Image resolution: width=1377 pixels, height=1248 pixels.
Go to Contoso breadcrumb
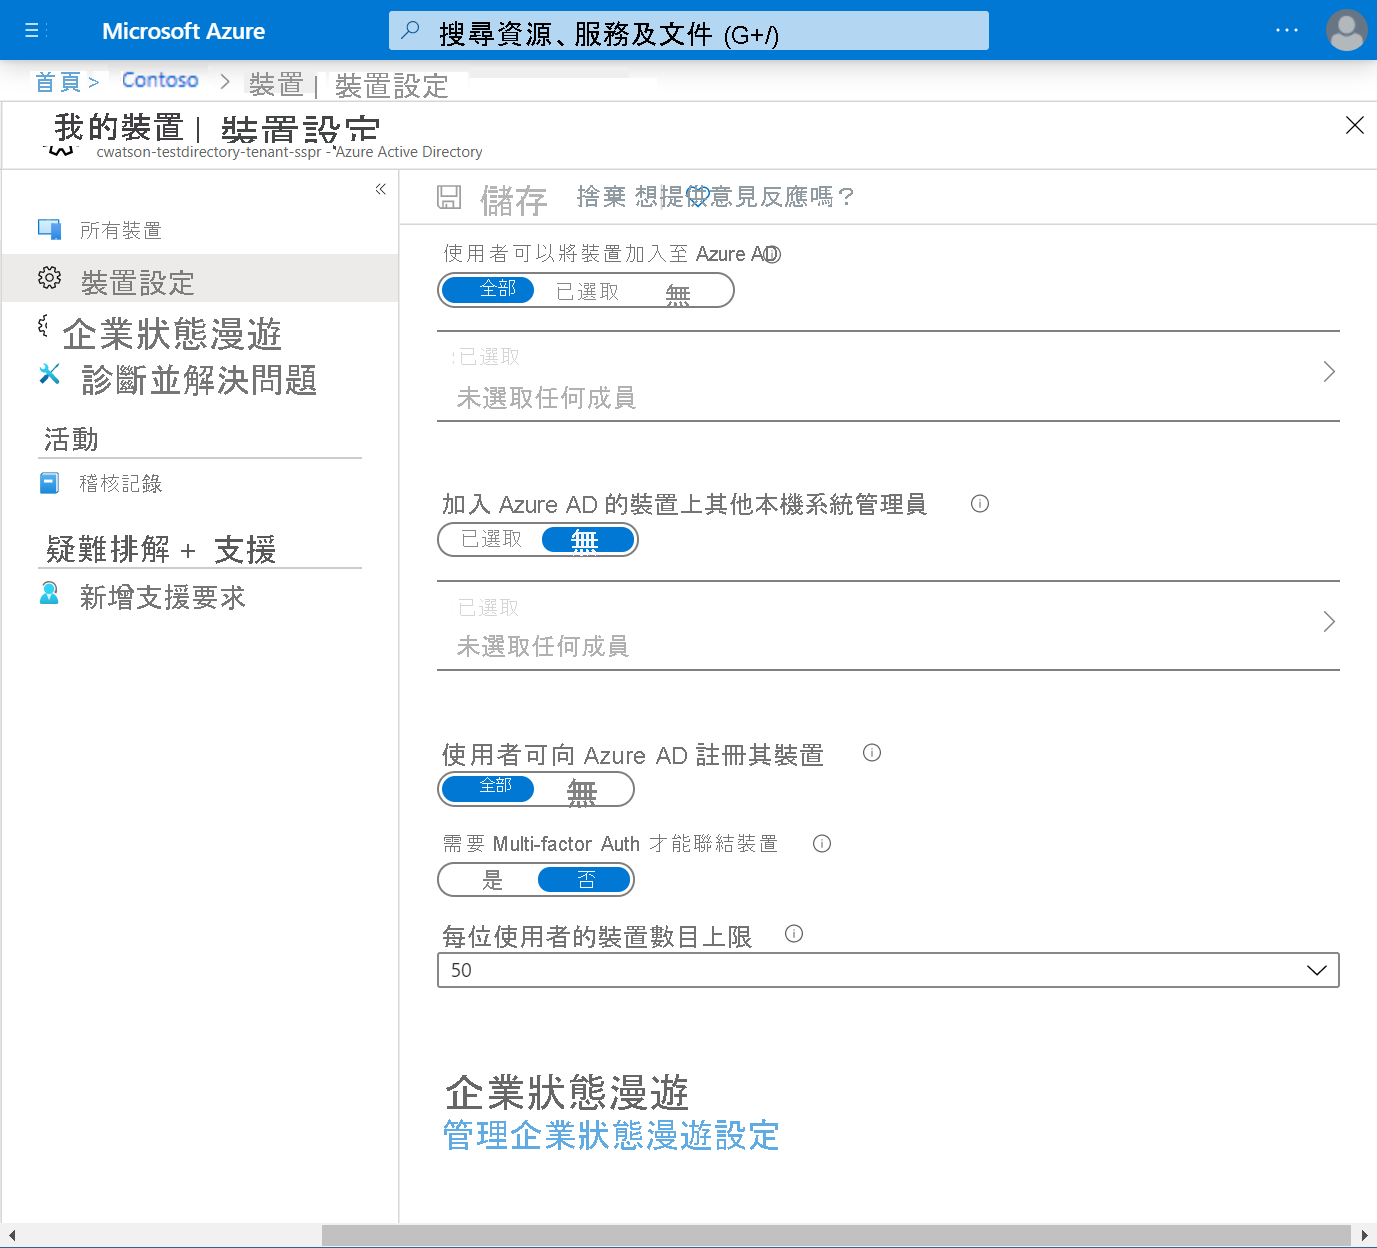(160, 80)
